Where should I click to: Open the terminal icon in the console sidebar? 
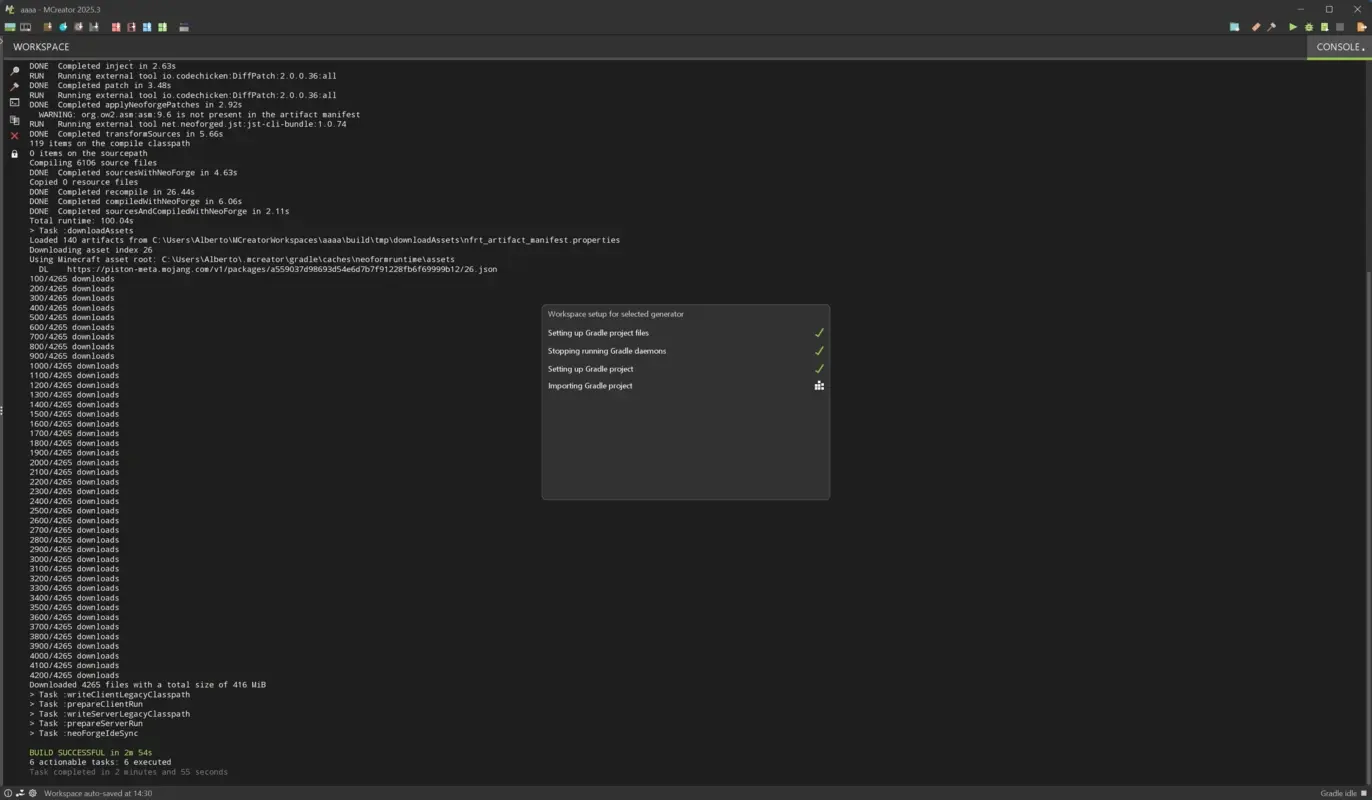point(13,102)
